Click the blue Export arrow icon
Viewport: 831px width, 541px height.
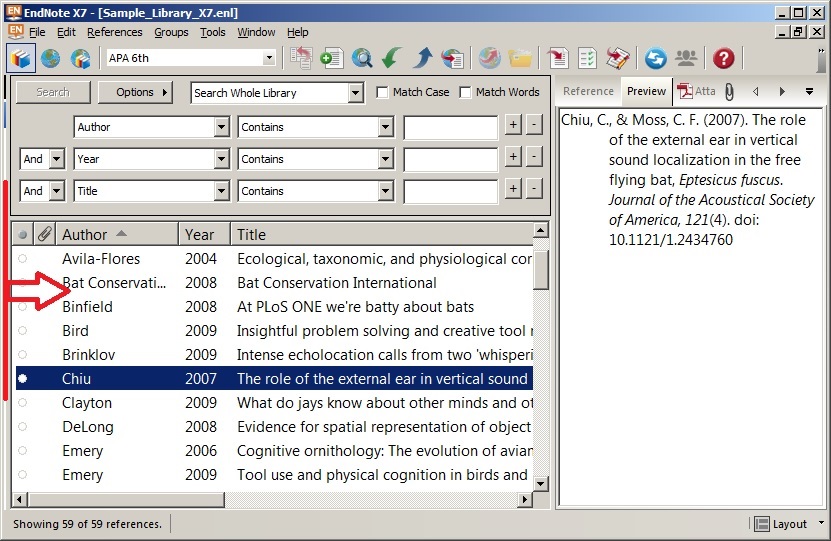tap(422, 58)
